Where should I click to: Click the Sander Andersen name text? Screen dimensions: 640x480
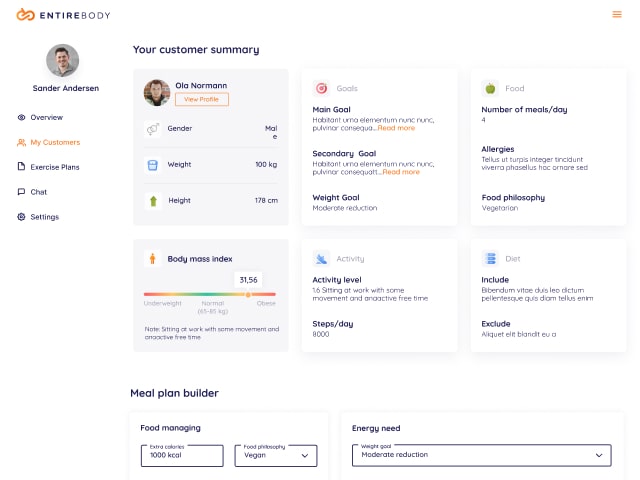[66, 88]
